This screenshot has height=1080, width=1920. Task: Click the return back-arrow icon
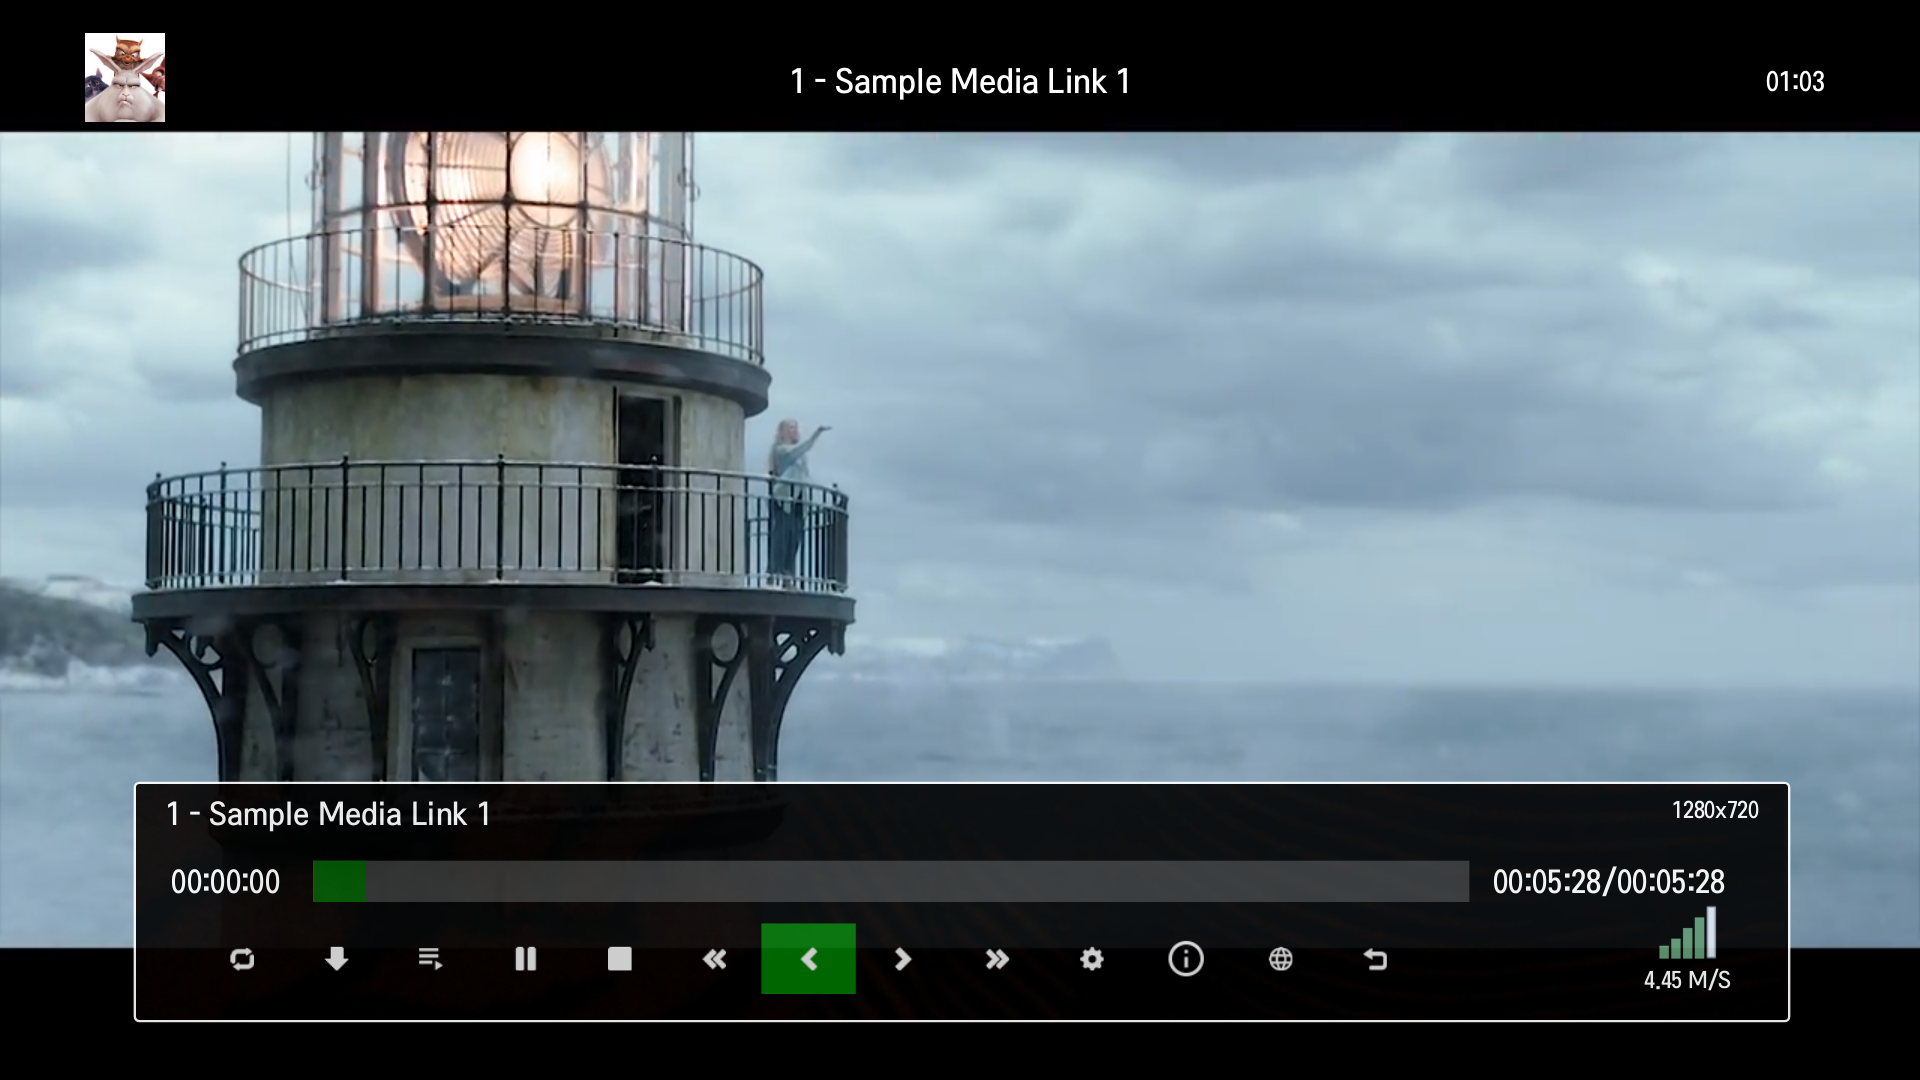tap(1375, 960)
